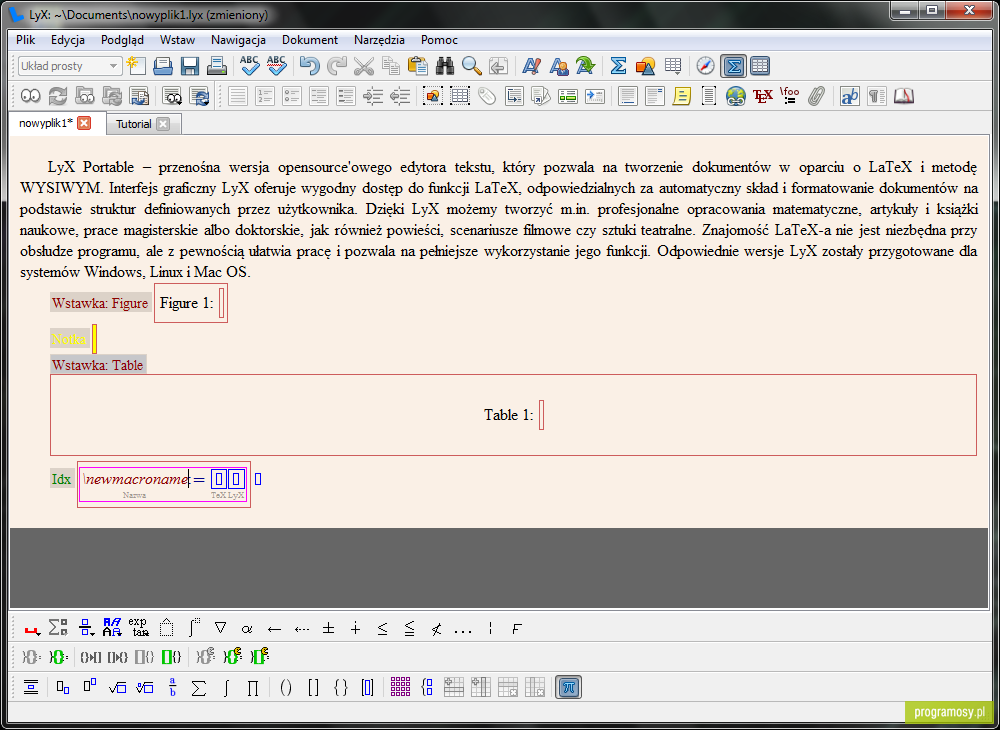Viewport: 1000px width, 730px height.
Task: Click the open document folder icon
Action: point(162,66)
